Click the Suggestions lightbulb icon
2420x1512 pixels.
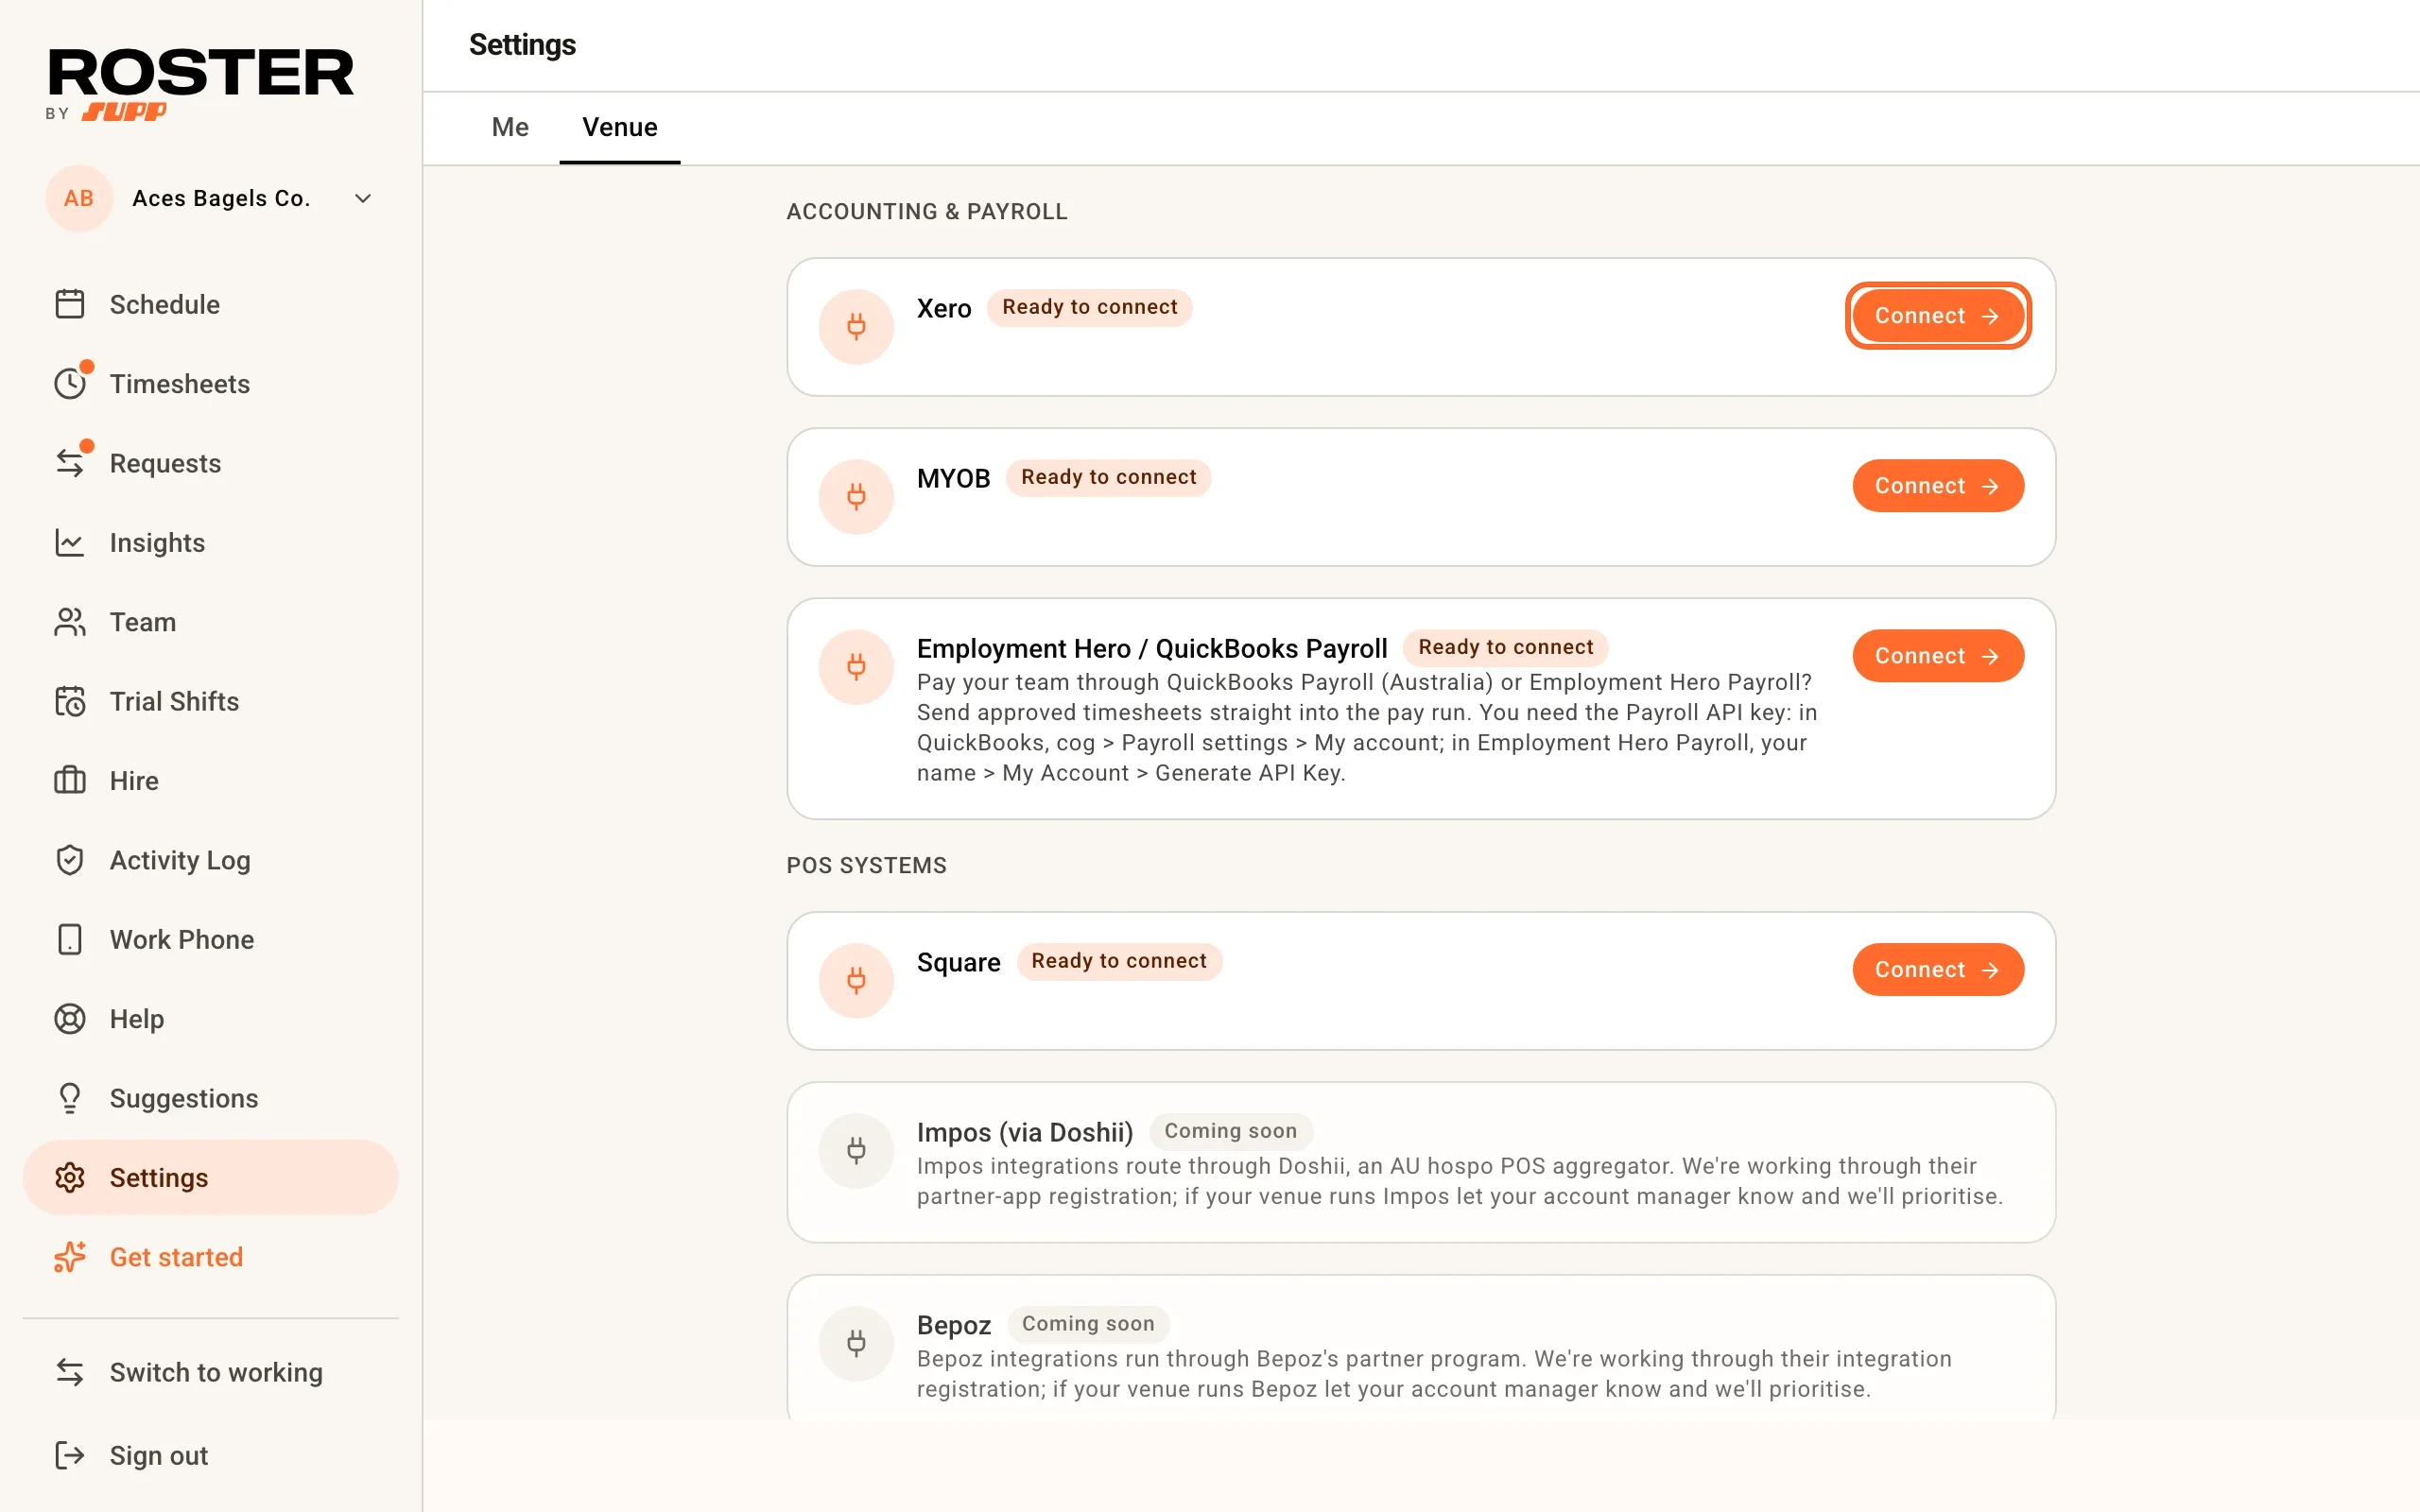coord(70,1098)
